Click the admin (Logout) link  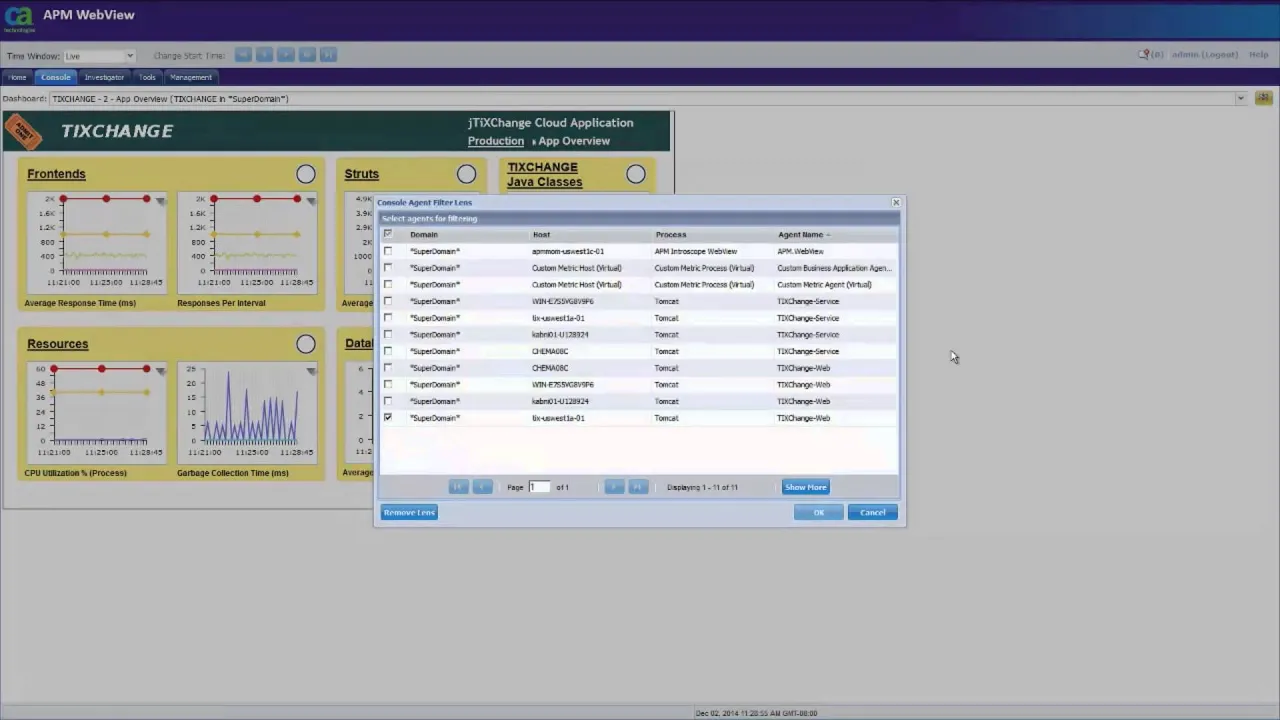[1204, 55]
